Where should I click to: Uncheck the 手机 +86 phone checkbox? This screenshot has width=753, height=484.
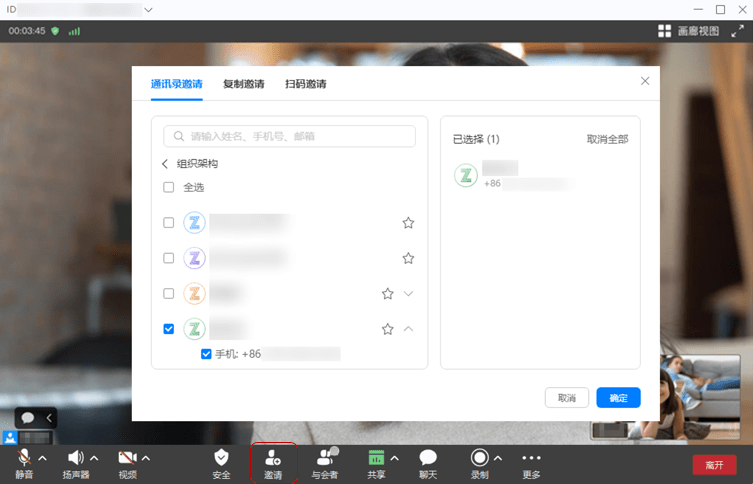coord(206,354)
